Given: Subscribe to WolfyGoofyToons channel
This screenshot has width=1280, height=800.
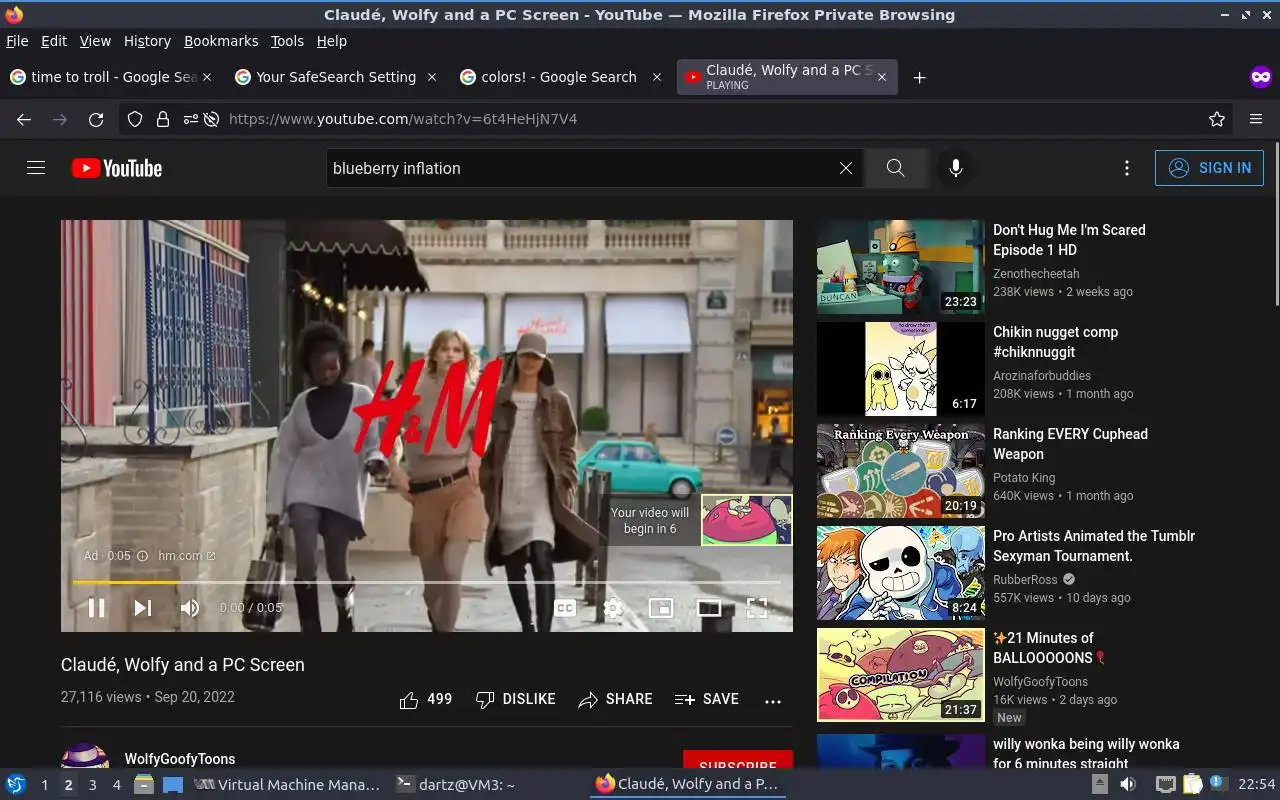Looking at the screenshot, I should pos(738,762).
